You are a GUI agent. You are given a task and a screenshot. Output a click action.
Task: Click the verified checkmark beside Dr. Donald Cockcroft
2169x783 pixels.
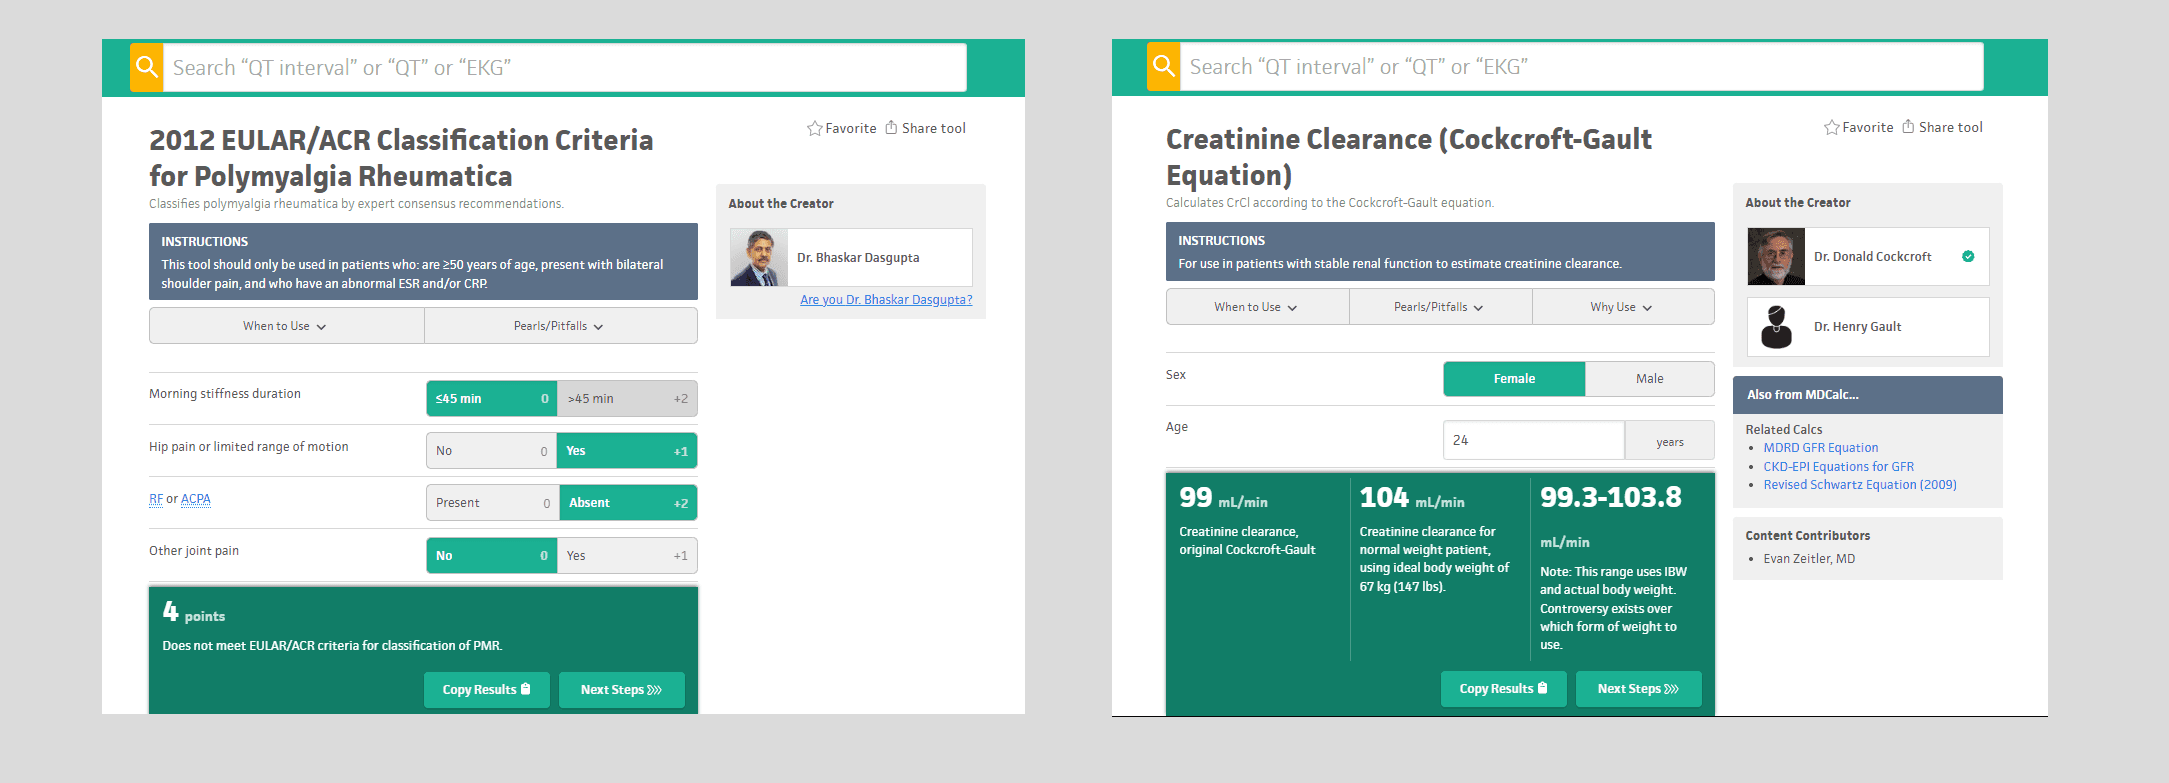[1968, 257]
